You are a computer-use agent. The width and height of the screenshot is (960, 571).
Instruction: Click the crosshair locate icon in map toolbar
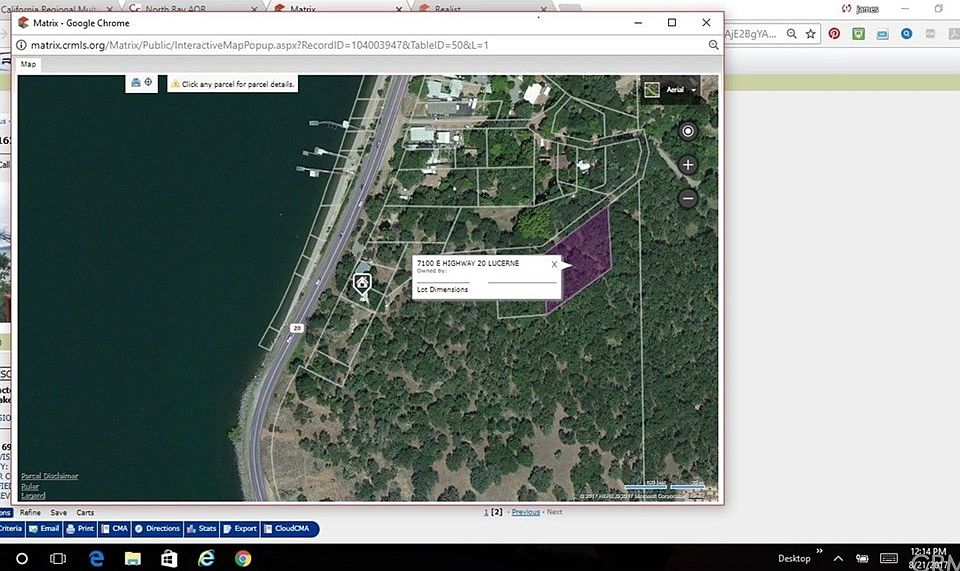point(148,83)
